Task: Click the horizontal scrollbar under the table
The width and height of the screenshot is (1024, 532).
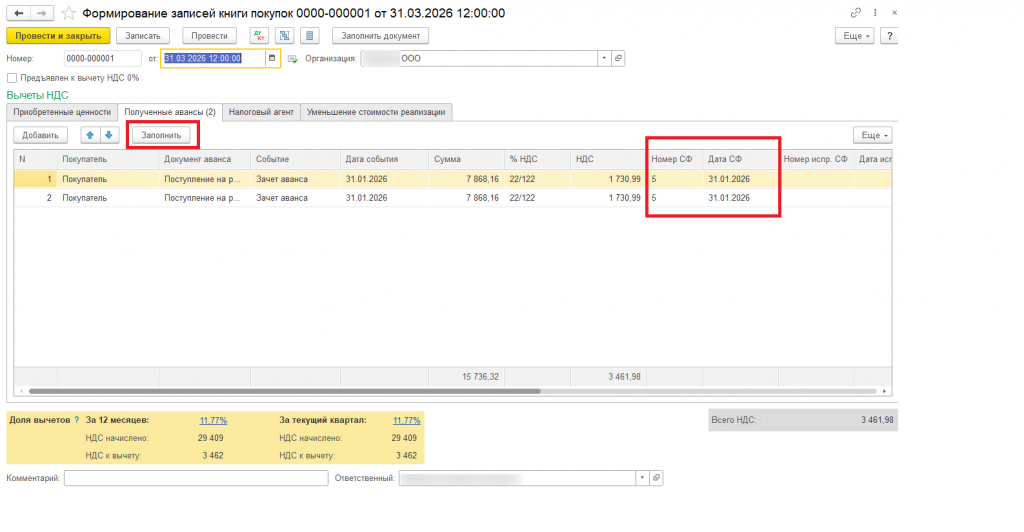Action: 285,391
